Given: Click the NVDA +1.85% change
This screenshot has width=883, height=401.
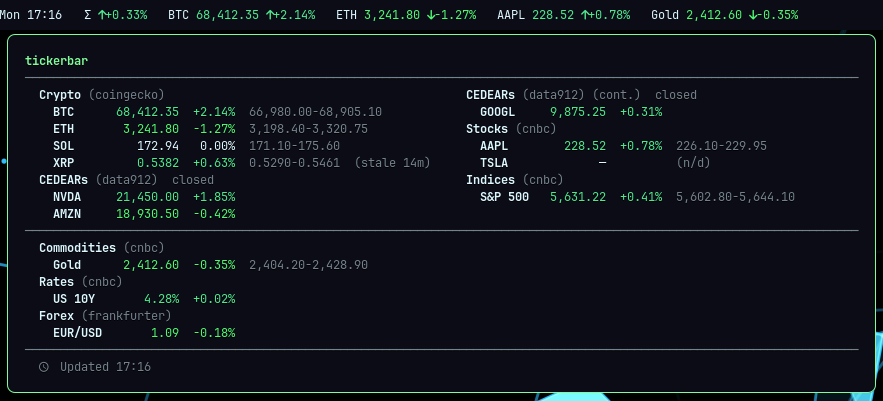Looking at the screenshot, I should (214, 197).
